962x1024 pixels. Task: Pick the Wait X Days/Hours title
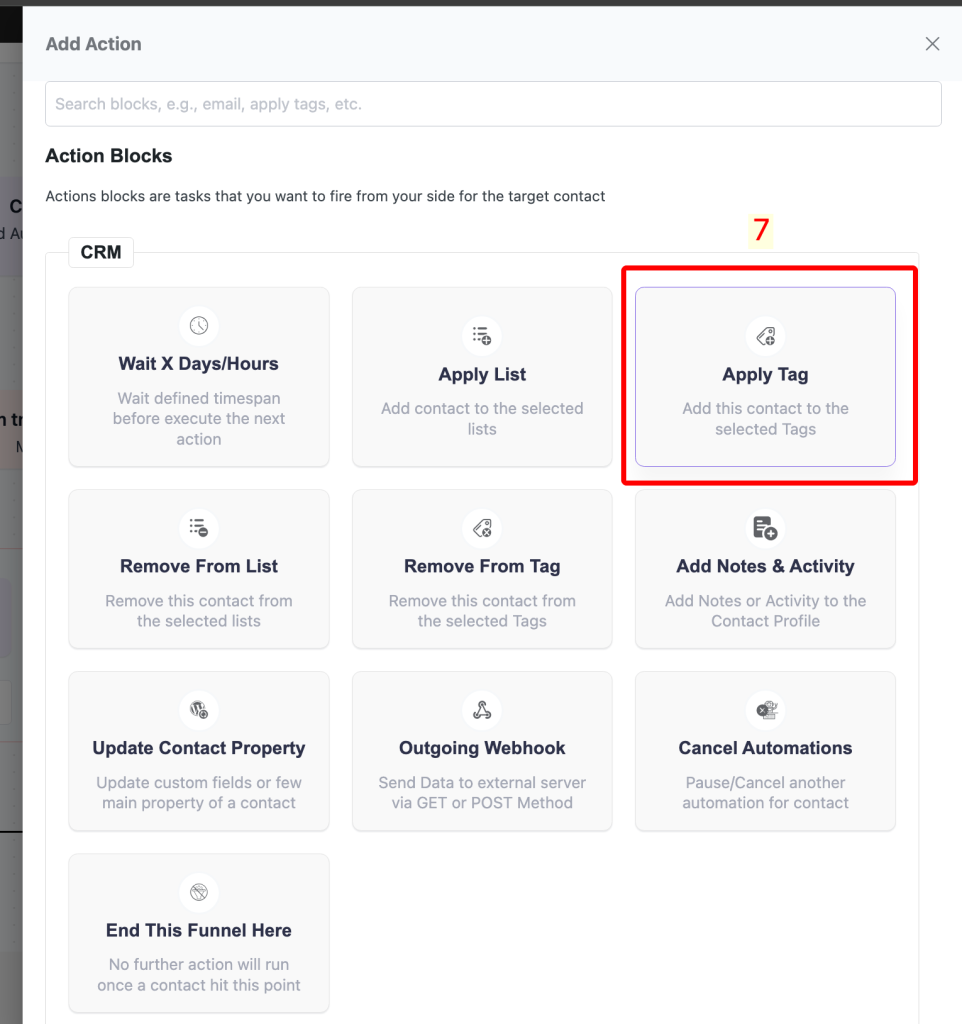(198, 364)
